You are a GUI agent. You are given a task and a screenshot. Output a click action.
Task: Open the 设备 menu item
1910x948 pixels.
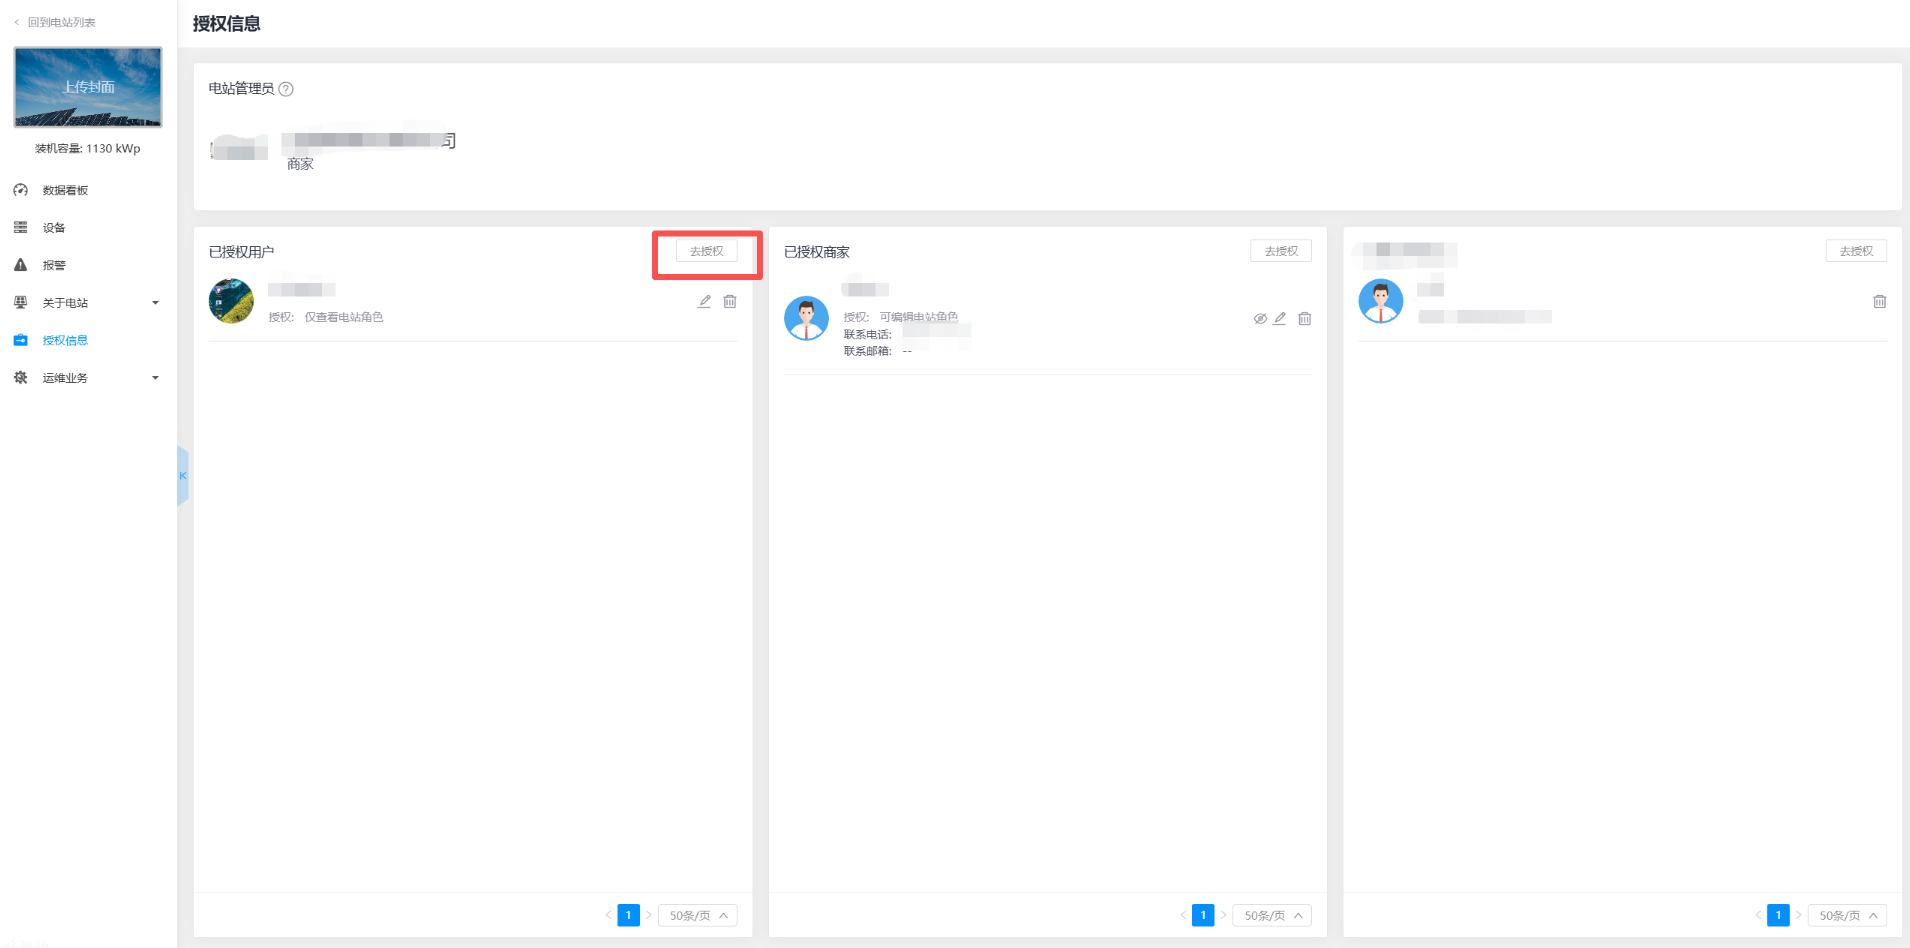54,228
